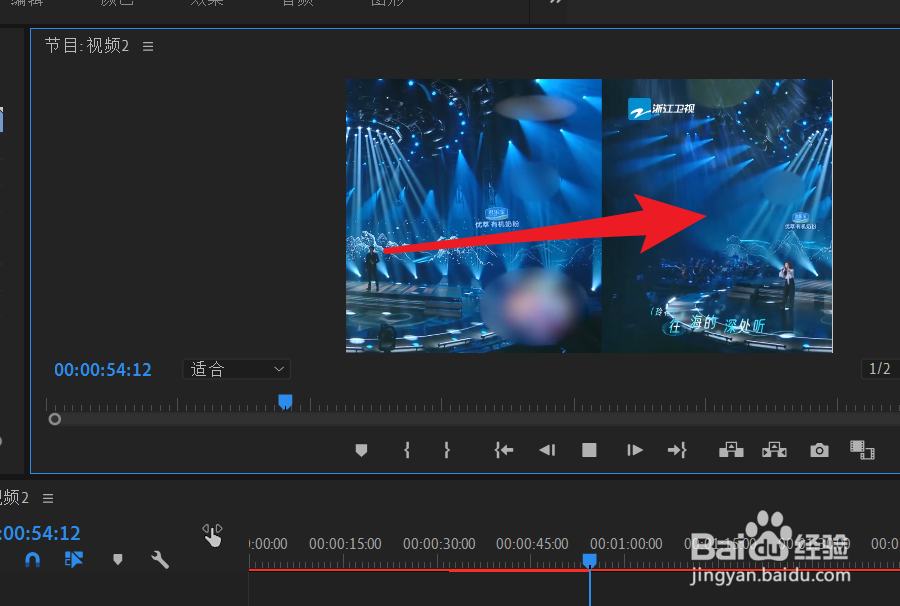
Task: Step forward one frame
Action: click(x=634, y=450)
